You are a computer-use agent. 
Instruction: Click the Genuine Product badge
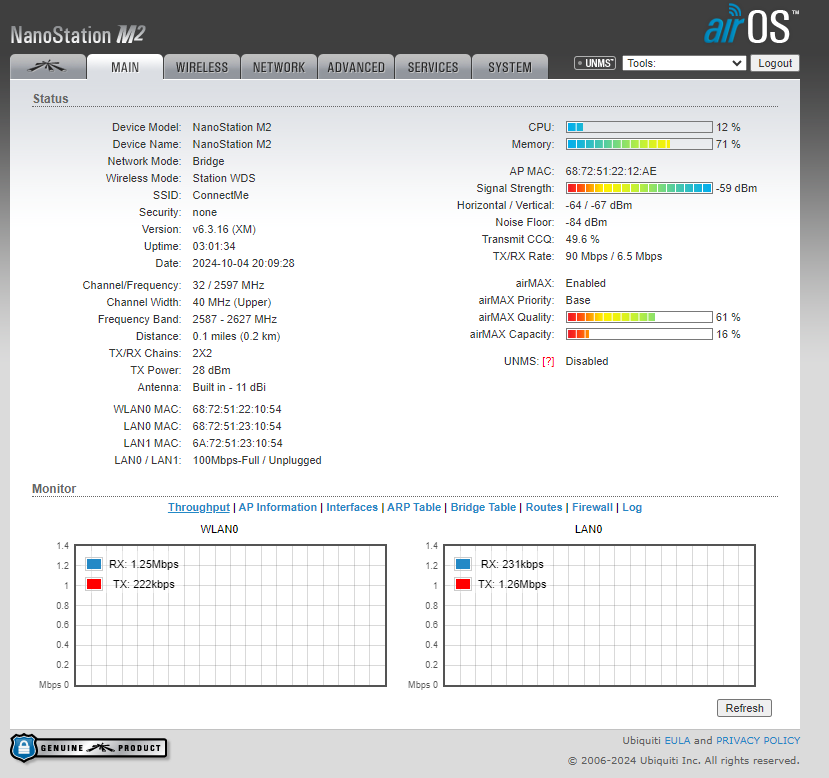(x=88, y=748)
